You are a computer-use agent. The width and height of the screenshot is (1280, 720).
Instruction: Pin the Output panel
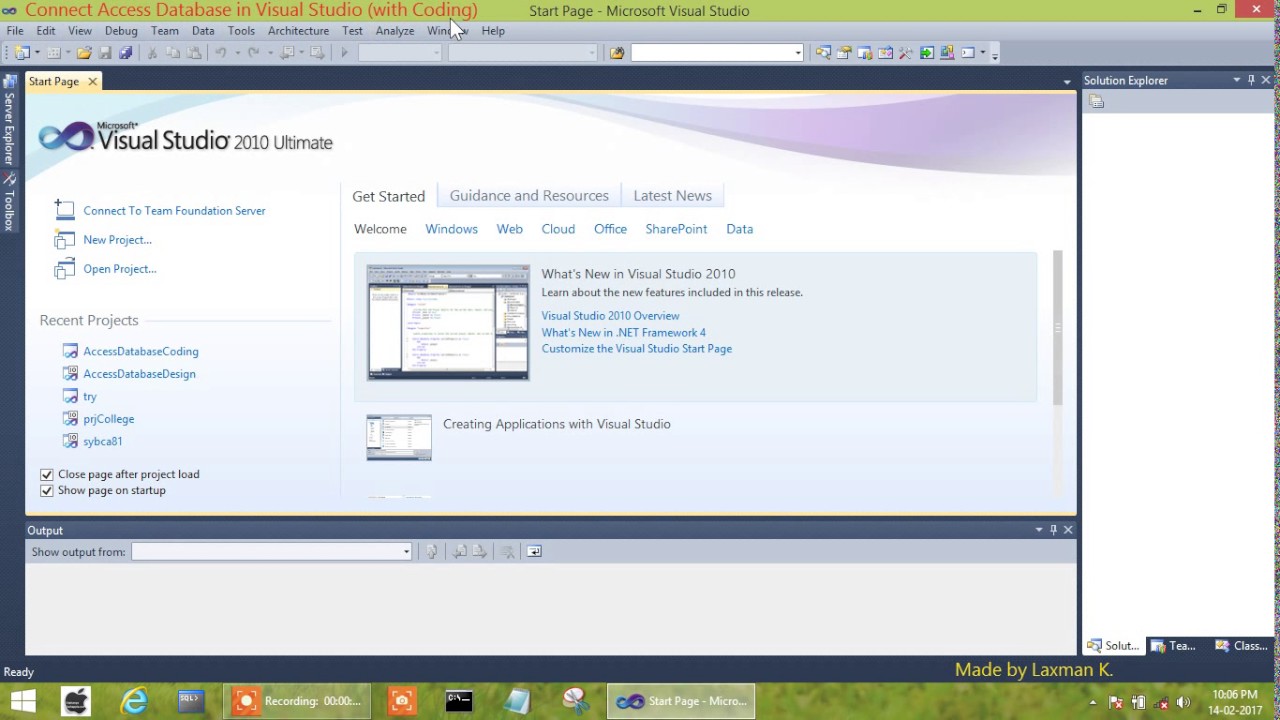pyautogui.click(x=1053, y=530)
